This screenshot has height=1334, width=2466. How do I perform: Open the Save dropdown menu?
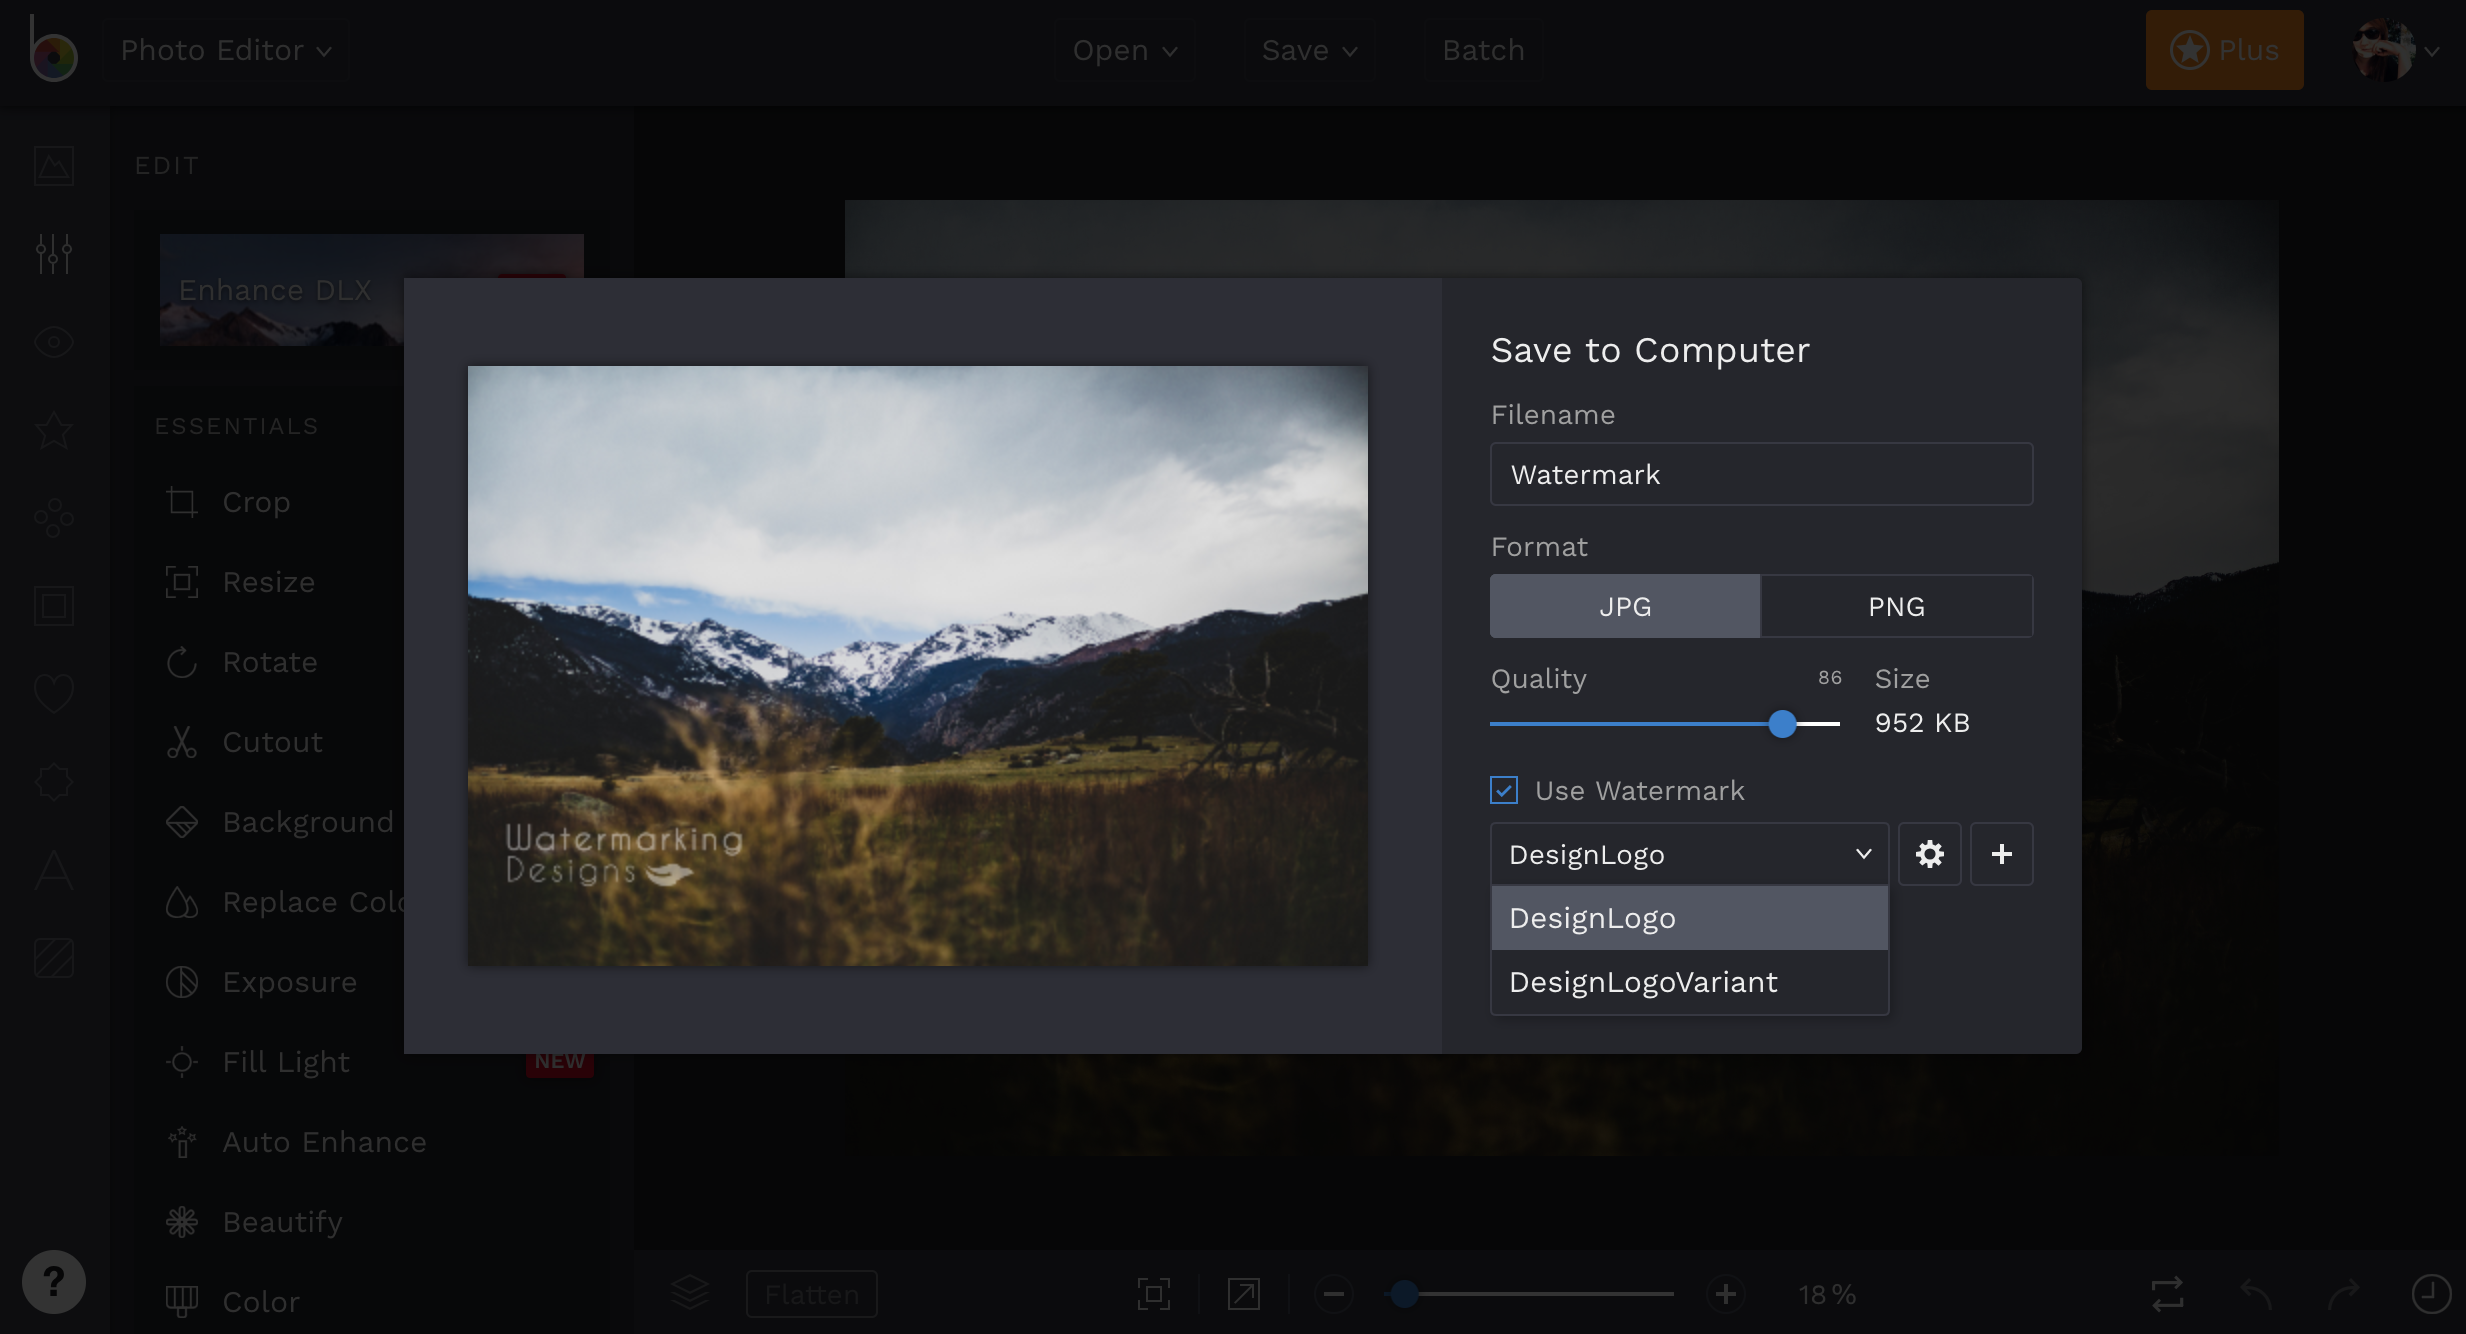pyautogui.click(x=1309, y=50)
